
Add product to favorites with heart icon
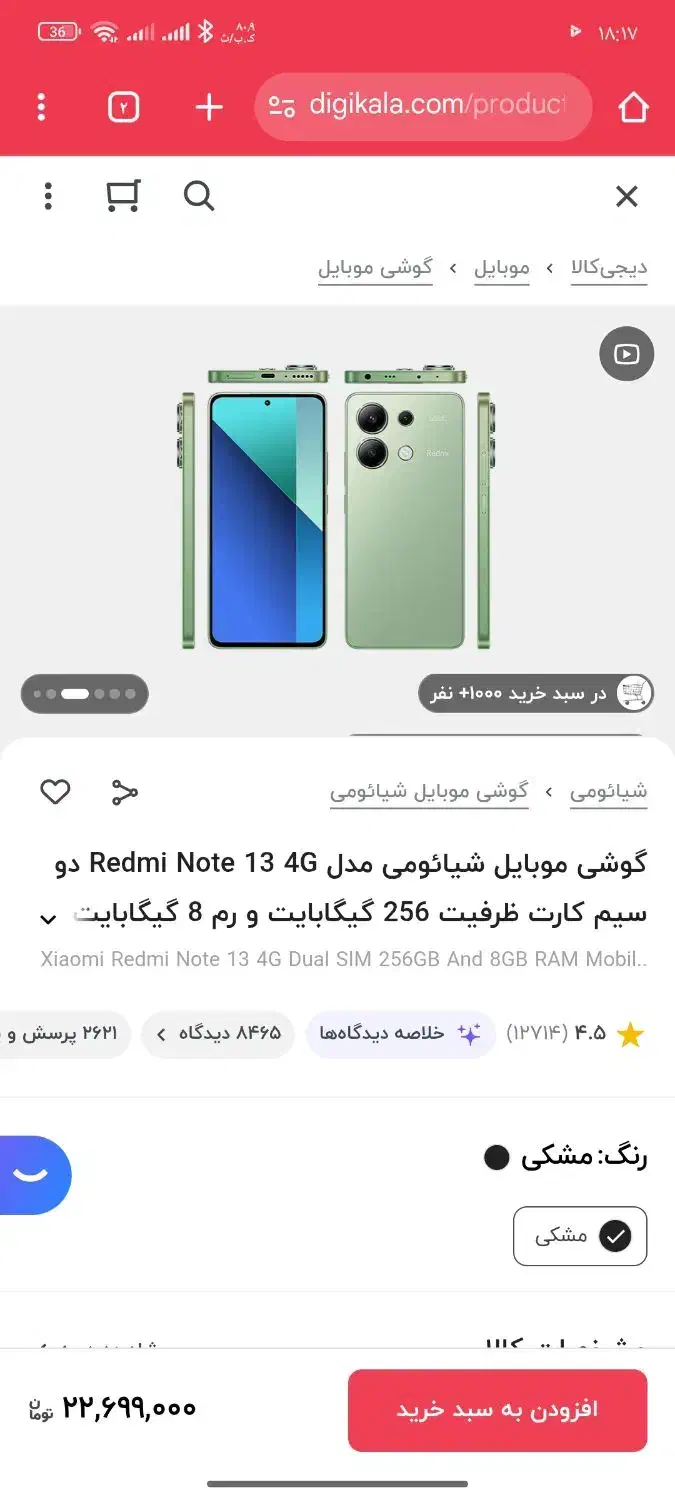click(x=55, y=792)
